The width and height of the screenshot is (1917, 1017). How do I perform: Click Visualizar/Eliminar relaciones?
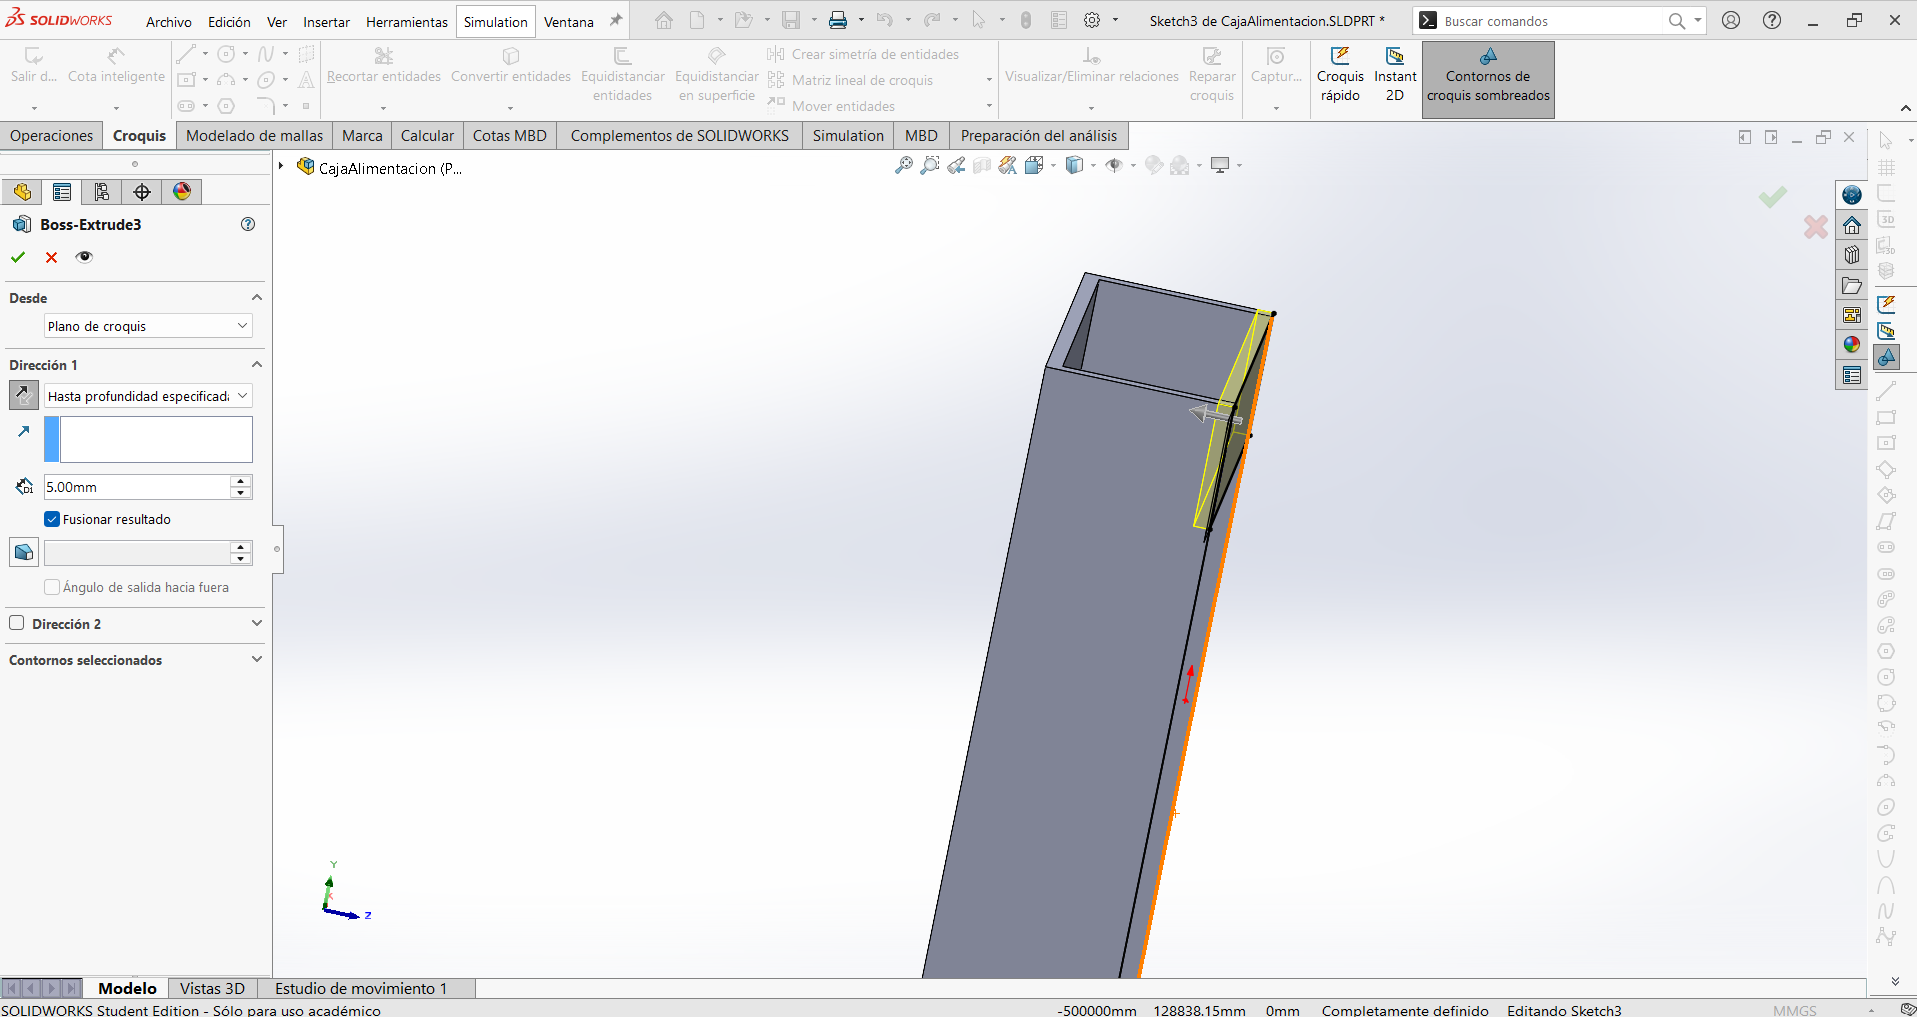click(x=1092, y=66)
